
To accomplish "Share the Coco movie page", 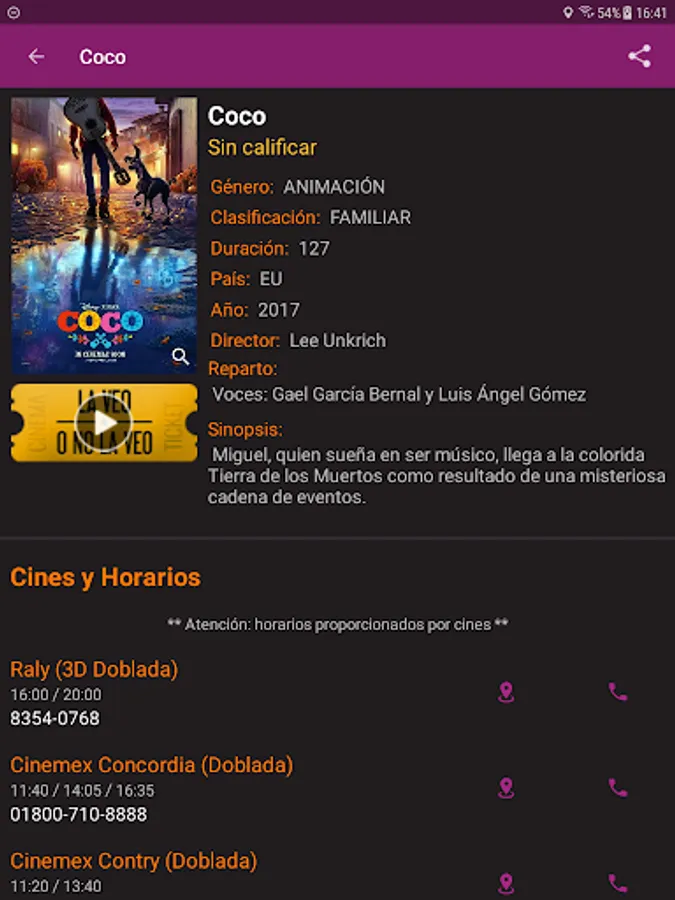I will coord(639,56).
